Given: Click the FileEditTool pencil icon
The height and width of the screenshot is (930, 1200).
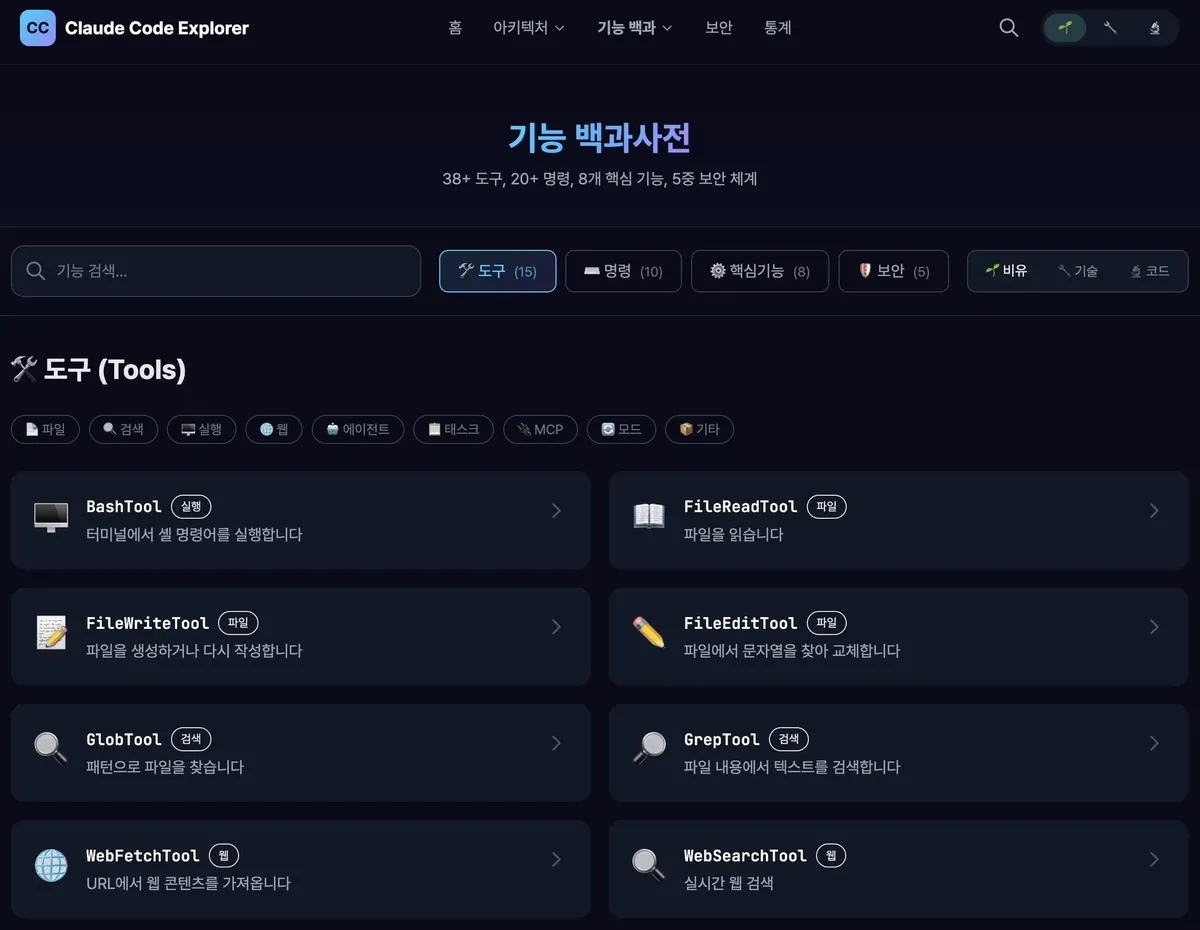Looking at the screenshot, I should [649, 632].
